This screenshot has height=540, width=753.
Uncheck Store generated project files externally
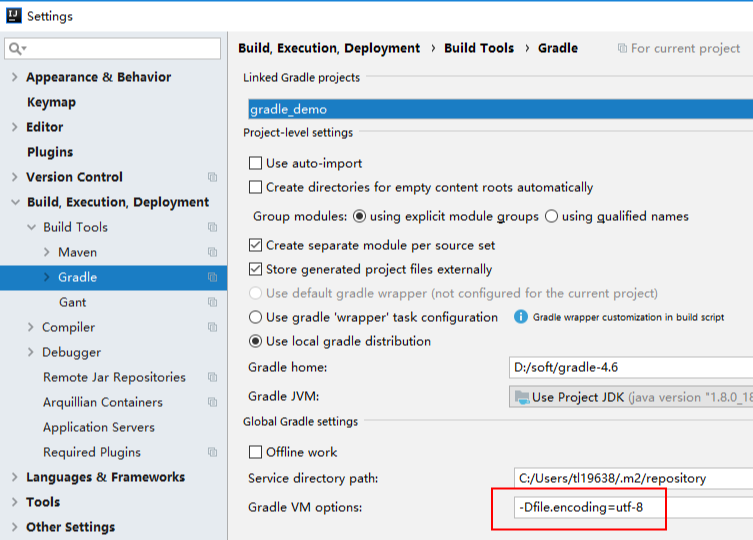tap(255, 269)
